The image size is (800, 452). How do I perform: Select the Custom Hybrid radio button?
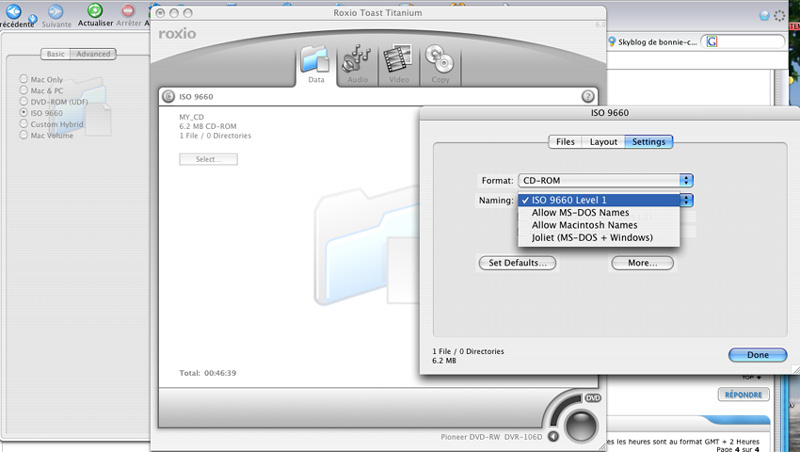(23, 123)
